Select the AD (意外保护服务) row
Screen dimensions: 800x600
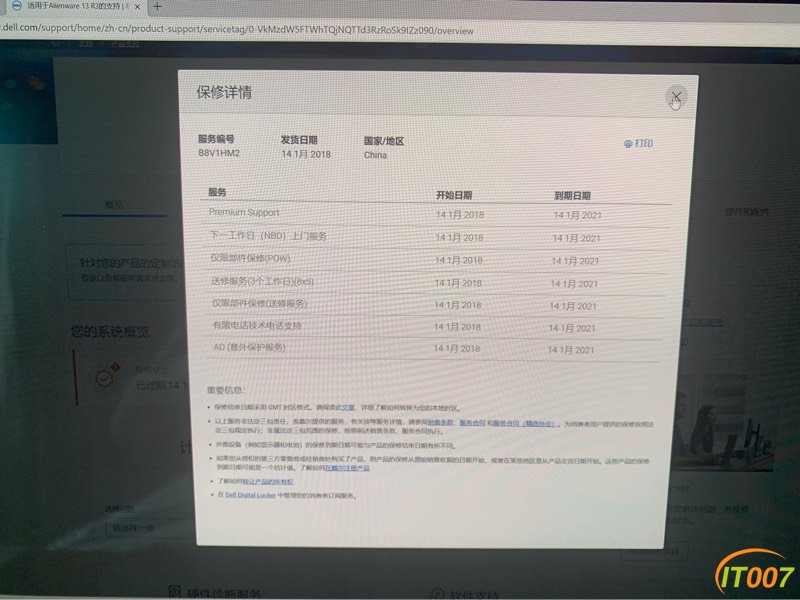pos(433,349)
